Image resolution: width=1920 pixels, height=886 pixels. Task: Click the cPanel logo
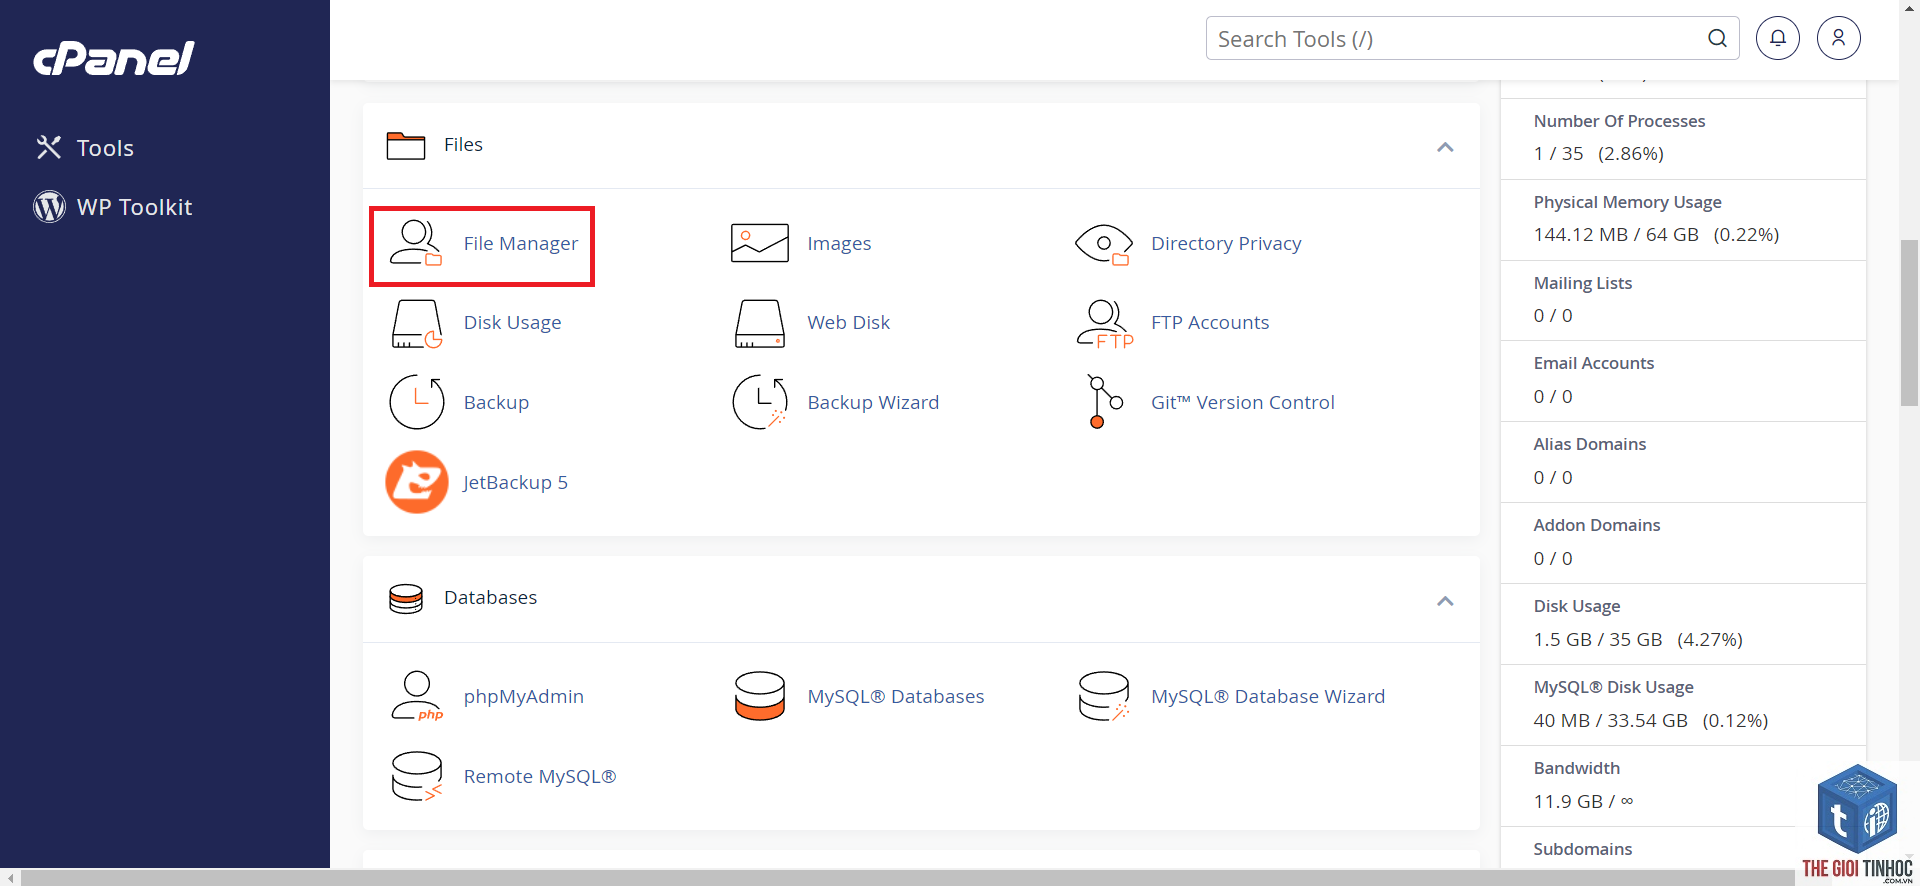pyautogui.click(x=114, y=59)
